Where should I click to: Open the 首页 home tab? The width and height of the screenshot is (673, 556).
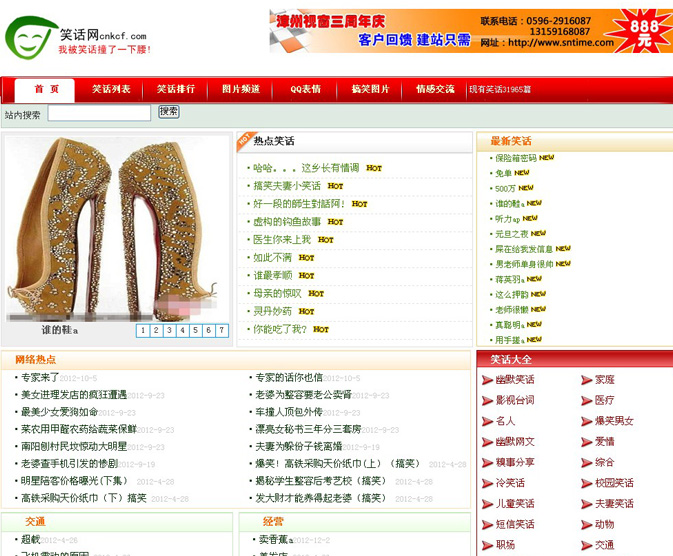pos(46,89)
